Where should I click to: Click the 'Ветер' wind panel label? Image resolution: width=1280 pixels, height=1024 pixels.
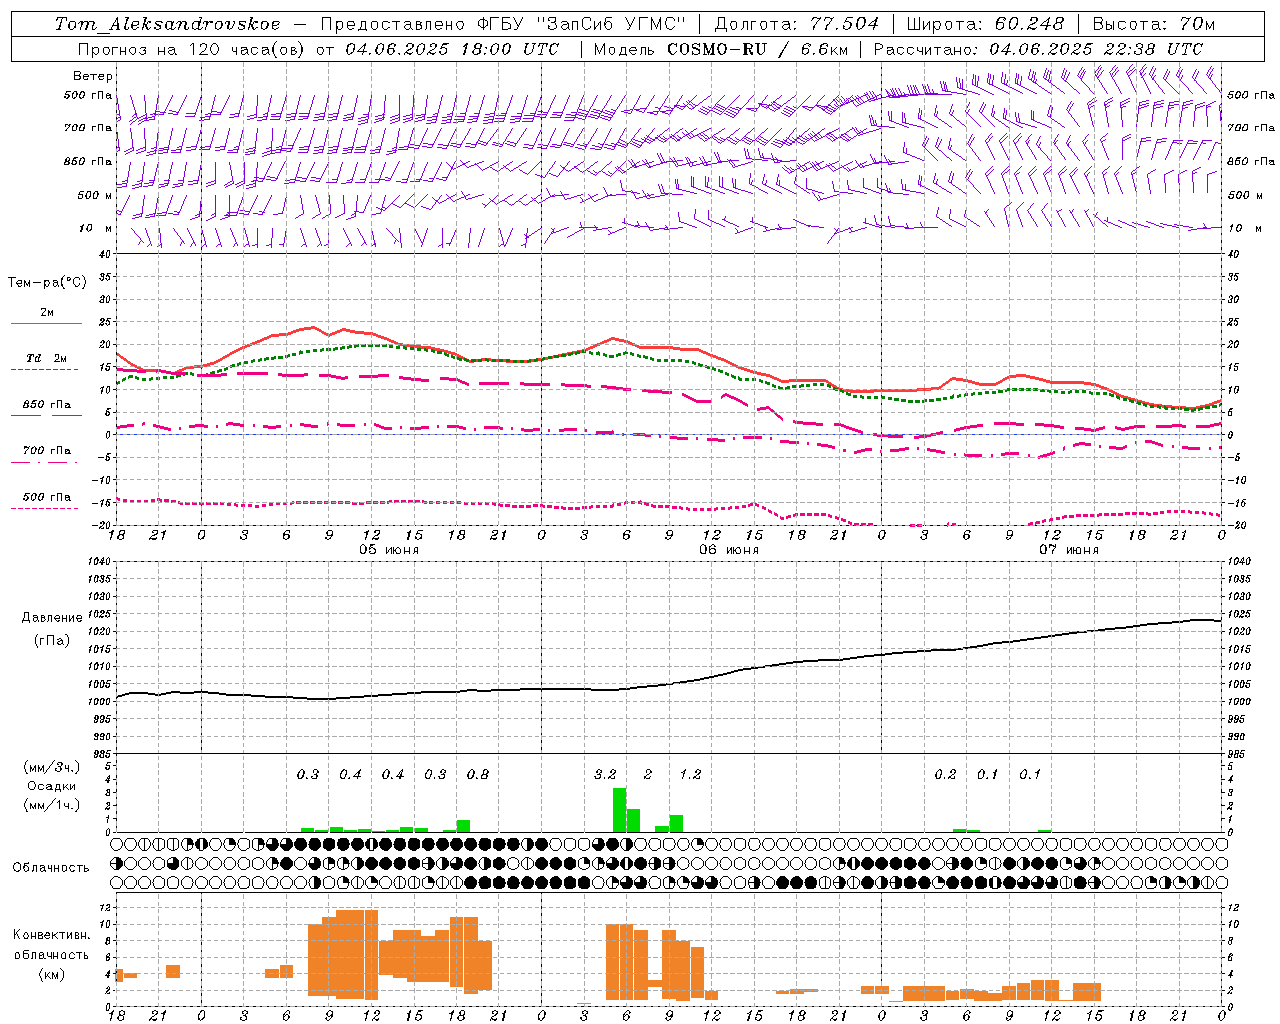tap(93, 76)
